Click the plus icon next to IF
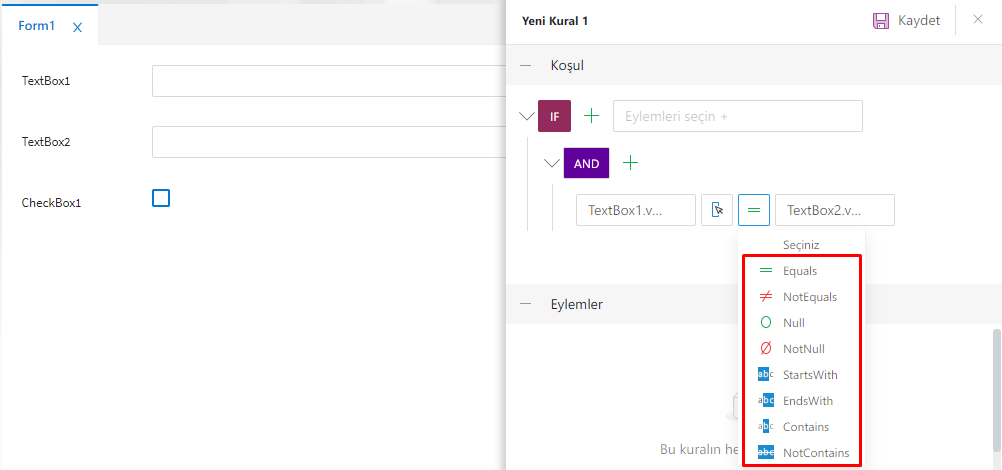This screenshot has width=1002, height=470. click(x=592, y=116)
